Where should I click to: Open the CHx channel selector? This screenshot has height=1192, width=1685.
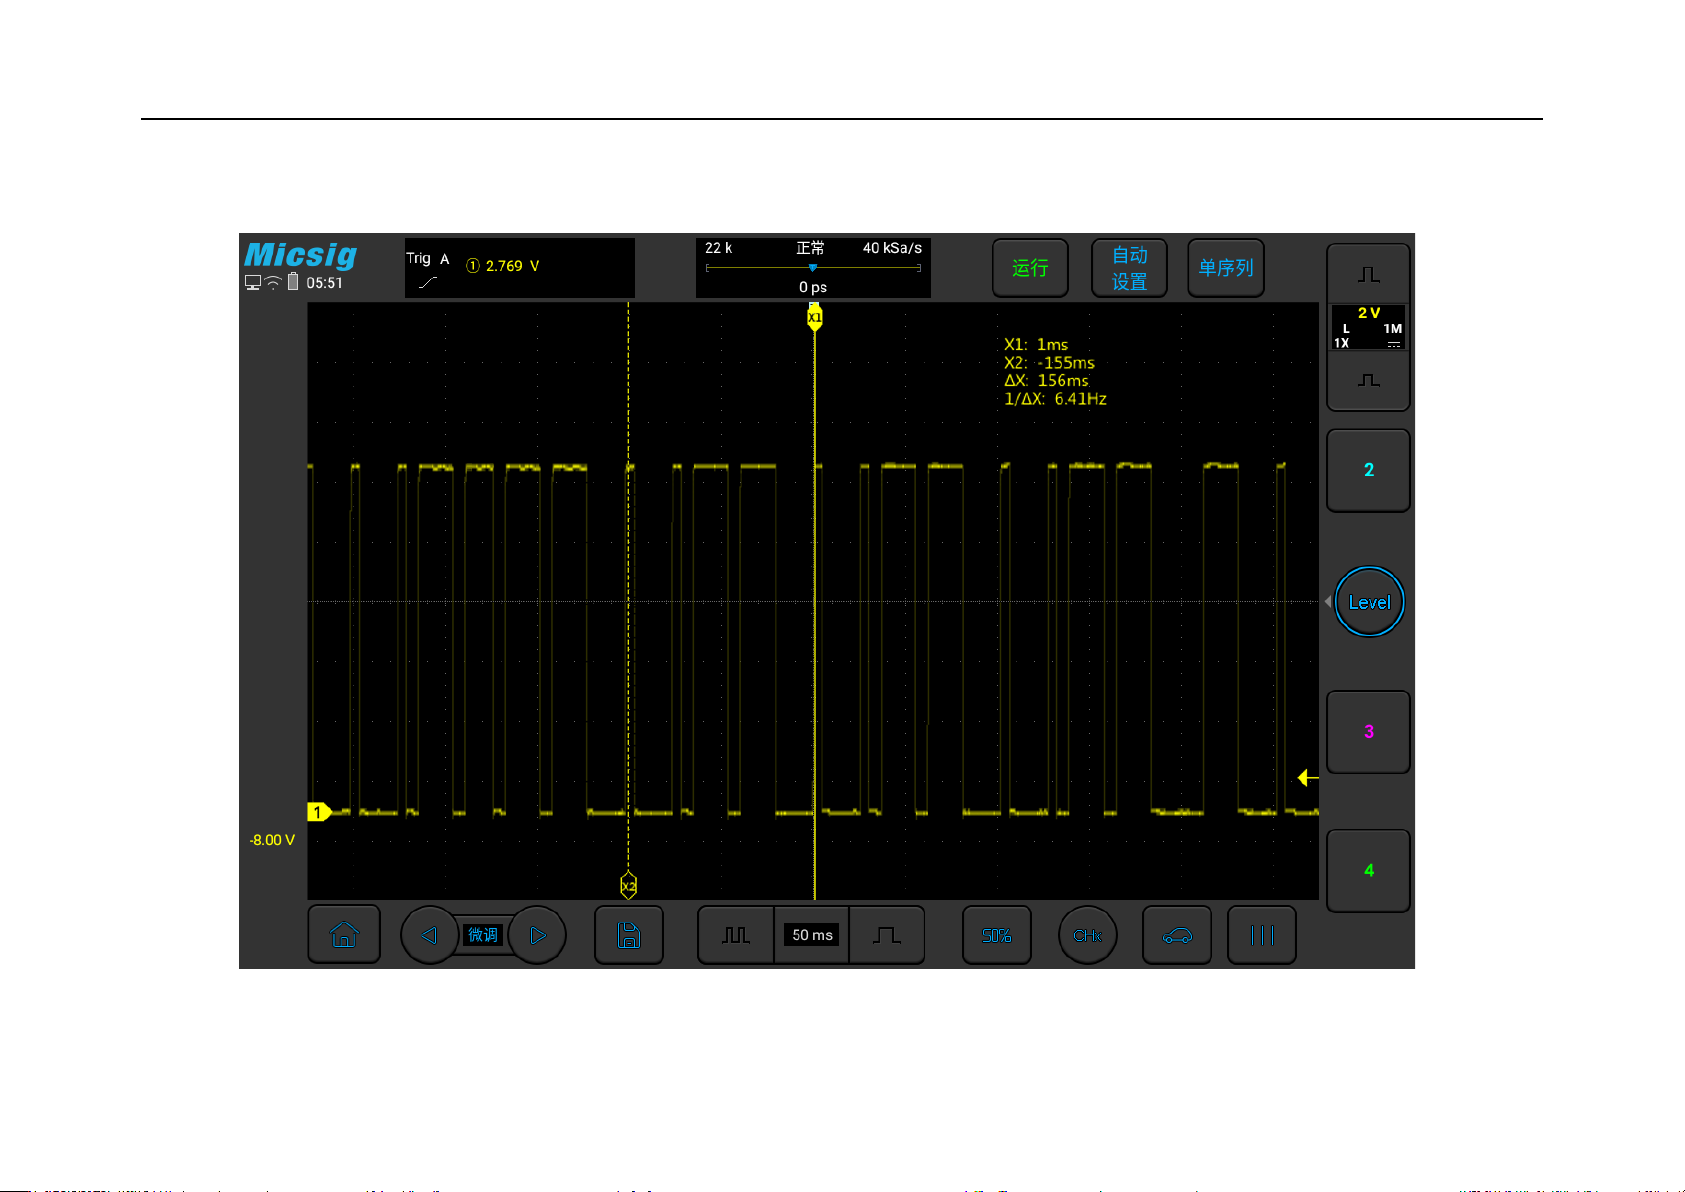(1087, 935)
